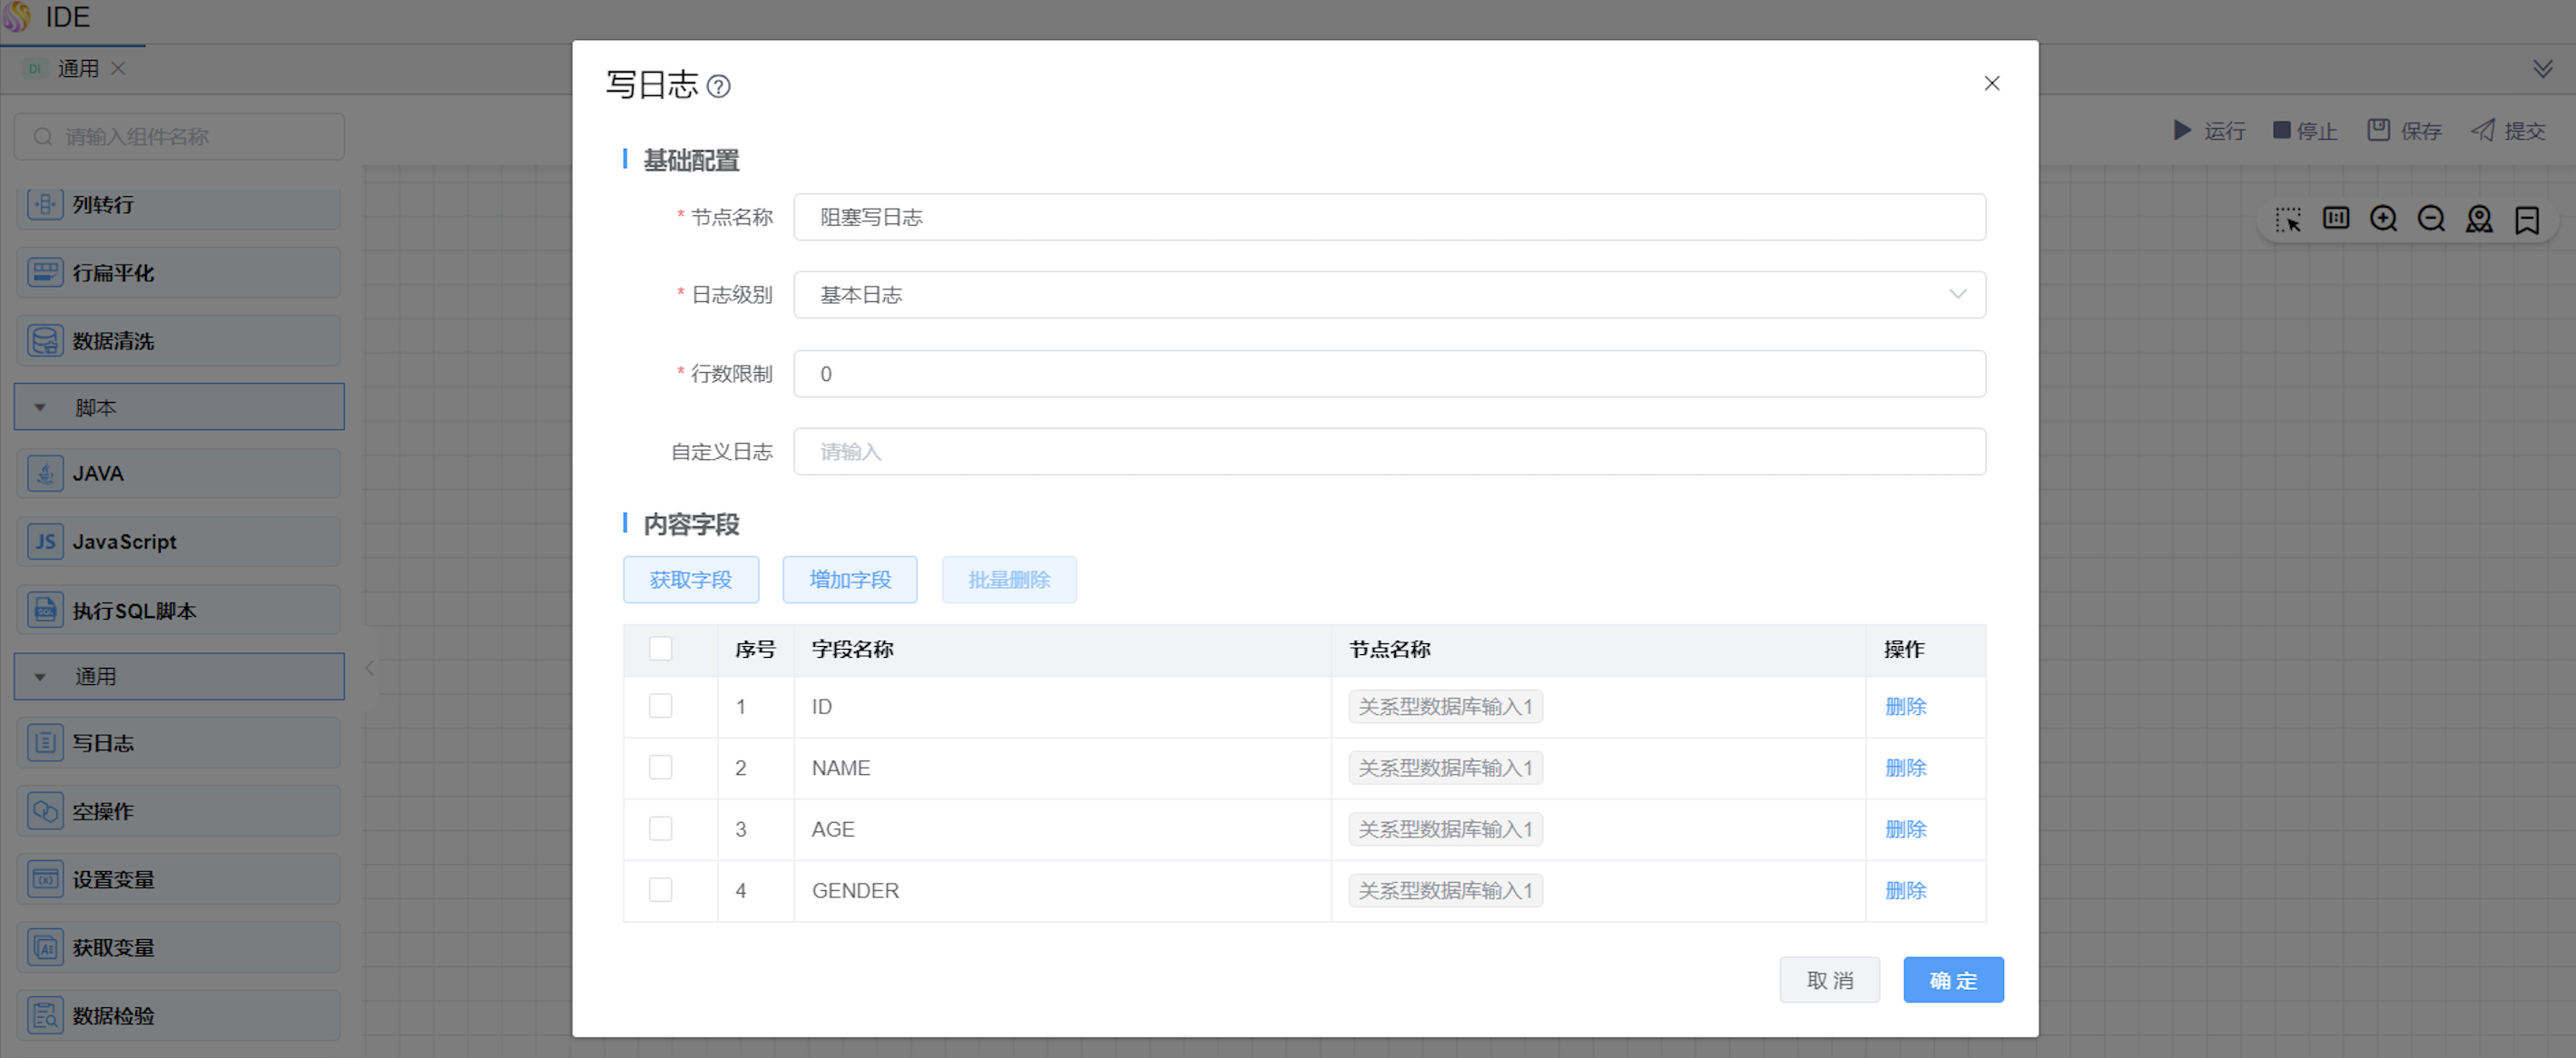
Task: Toggle the select-all checkbox in table header
Action: coord(660,649)
